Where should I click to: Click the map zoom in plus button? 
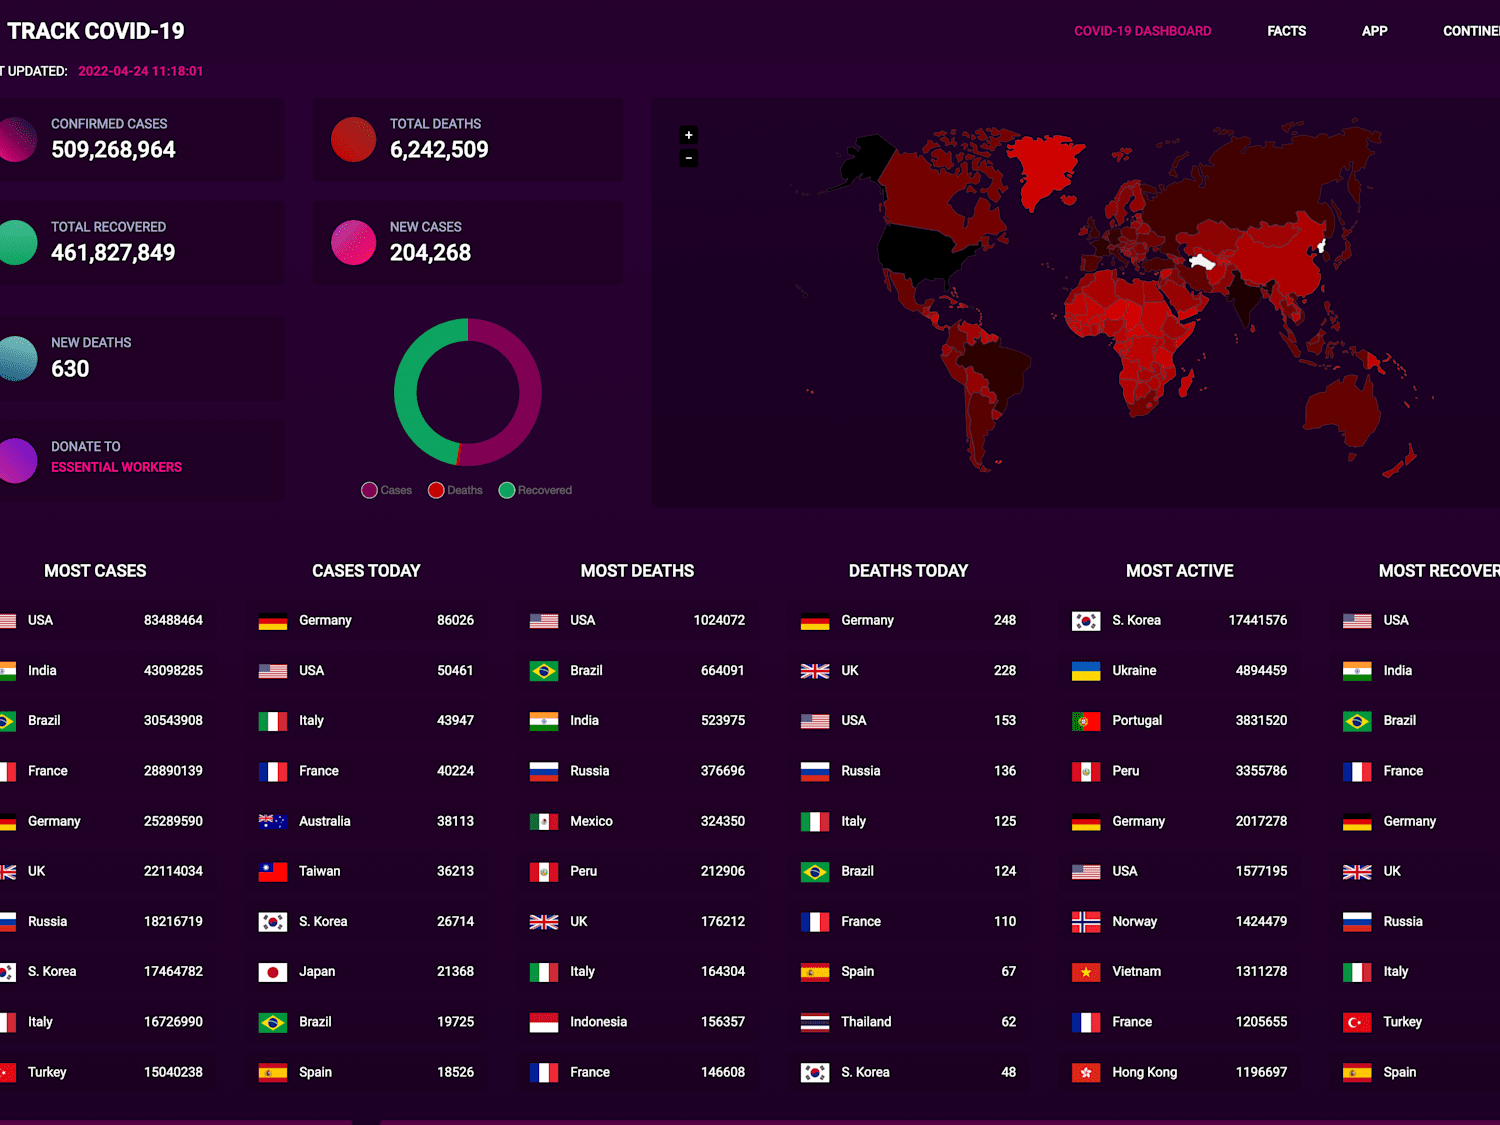[x=688, y=135]
